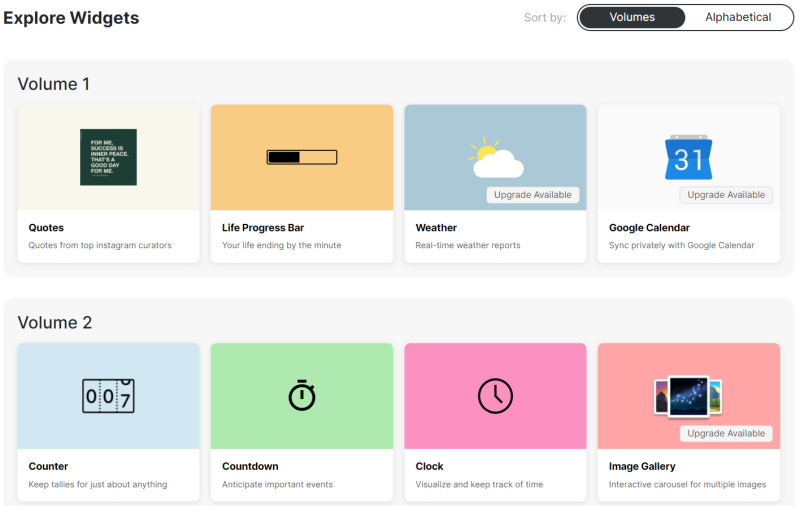Select the Life Progress Bar icon
The height and width of the screenshot is (506, 800).
coord(302,157)
